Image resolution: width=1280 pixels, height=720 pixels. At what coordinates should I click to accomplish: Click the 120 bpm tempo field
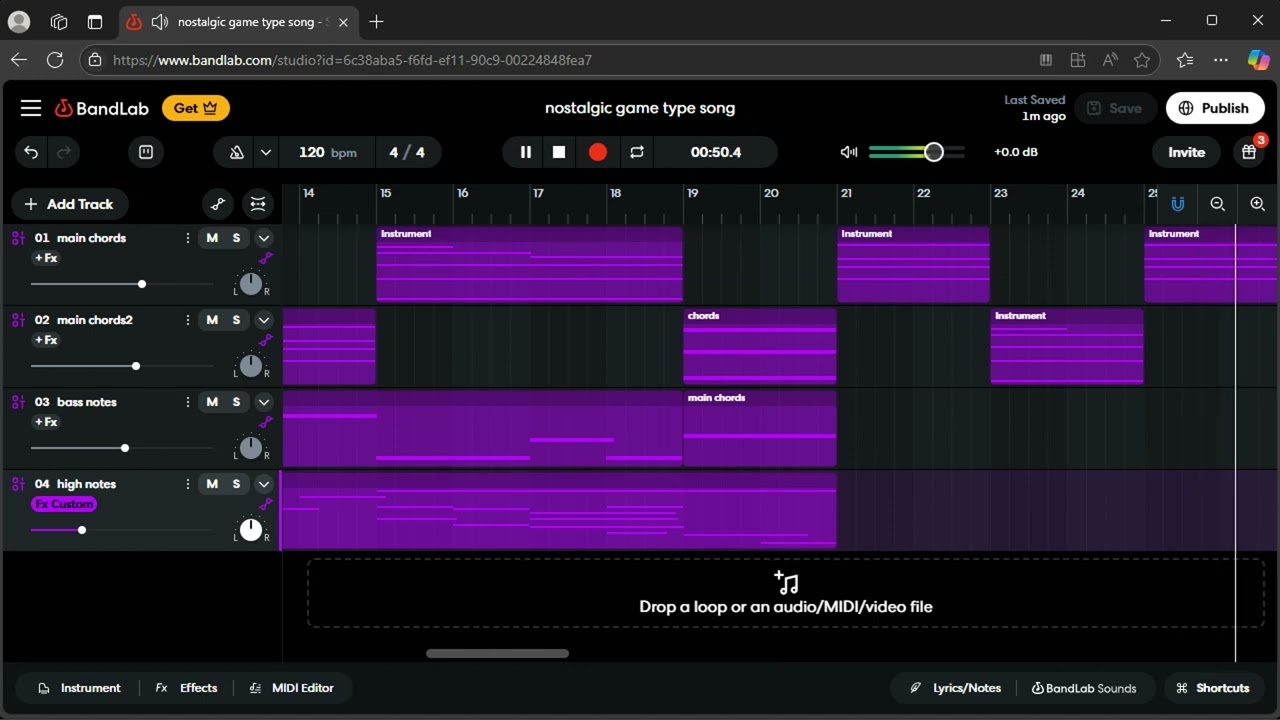pos(328,152)
